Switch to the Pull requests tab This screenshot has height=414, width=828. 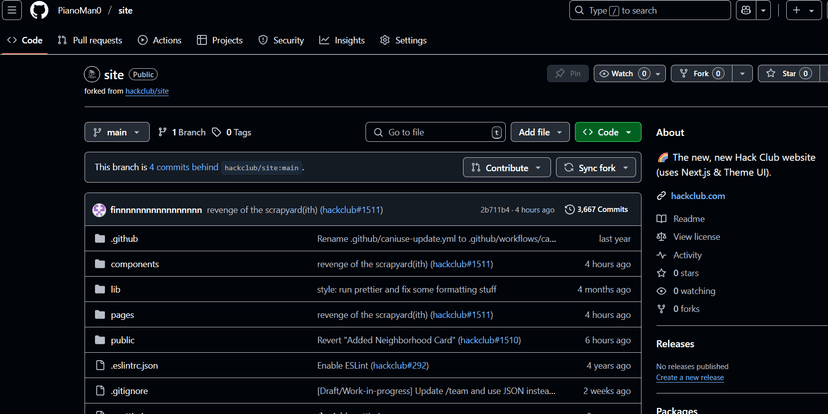pos(90,40)
